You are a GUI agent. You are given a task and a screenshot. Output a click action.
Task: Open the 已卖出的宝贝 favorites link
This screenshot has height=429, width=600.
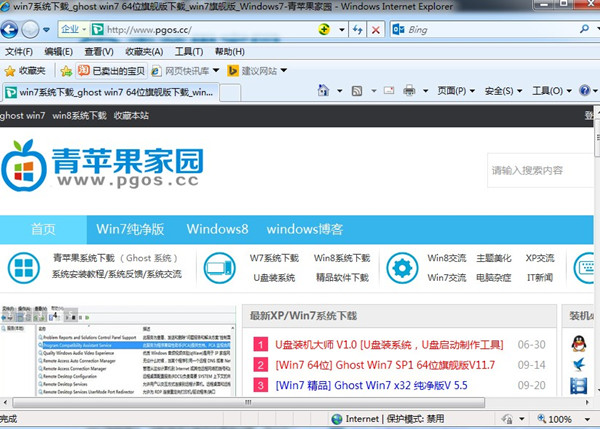pyautogui.click(x=111, y=71)
